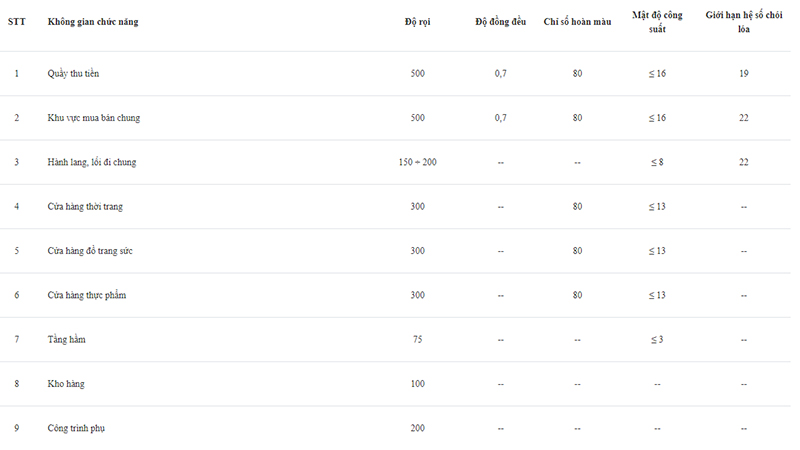The image size is (800, 450).
Task: Select the Quầy thu tiền row label
Action: 73,73
